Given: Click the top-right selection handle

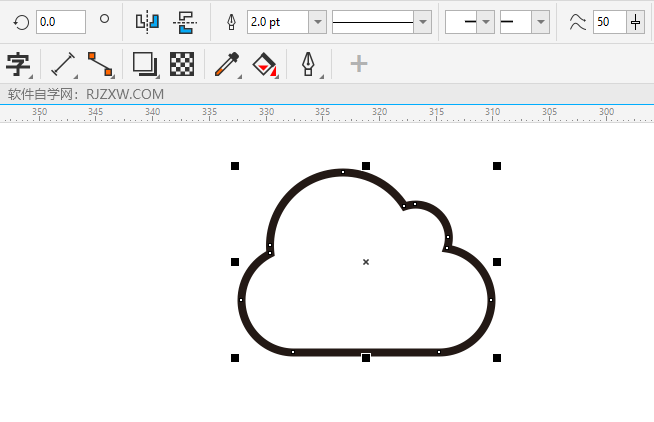Looking at the screenshot, I should coord(497,166).
